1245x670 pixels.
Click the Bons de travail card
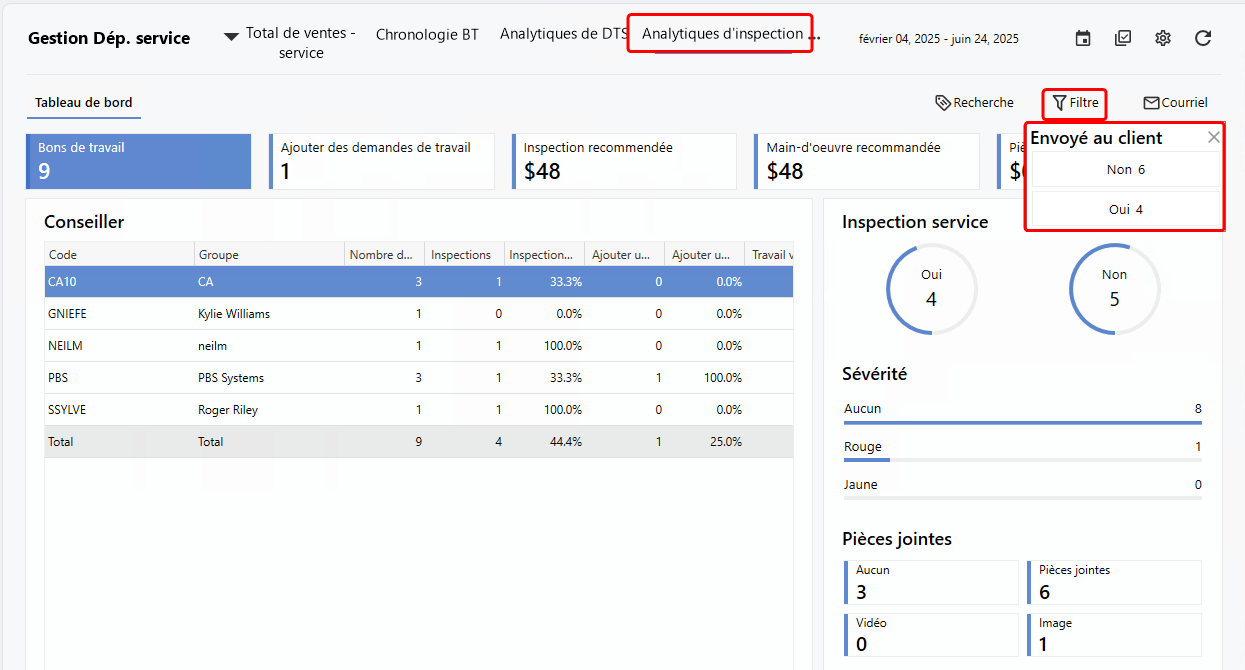139,161
